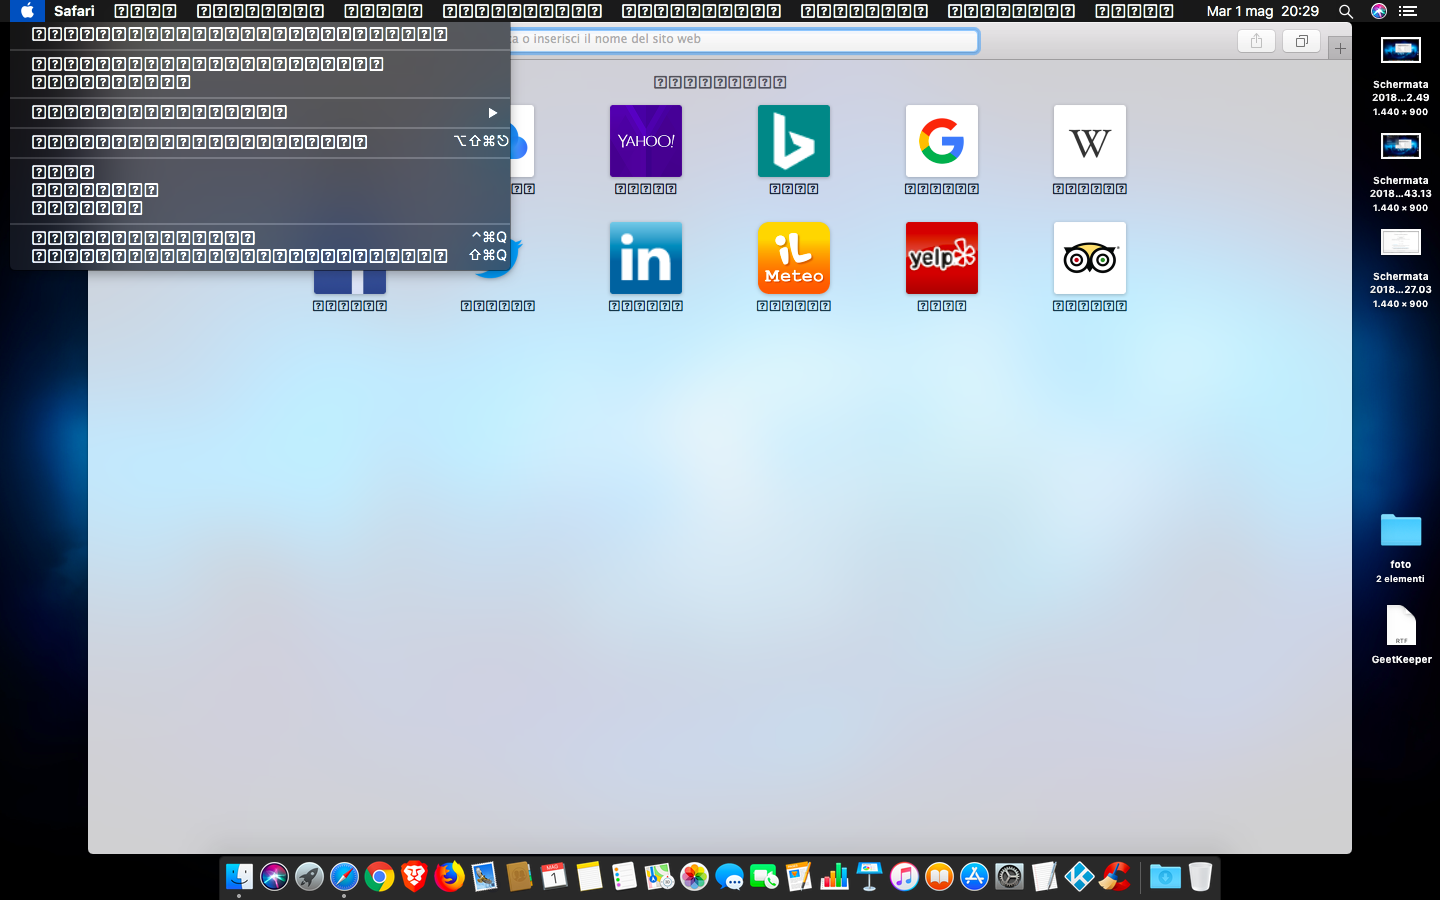Open the Wikipedia favorite tile
1440x900 pixels.
[x=1090, y=141]
